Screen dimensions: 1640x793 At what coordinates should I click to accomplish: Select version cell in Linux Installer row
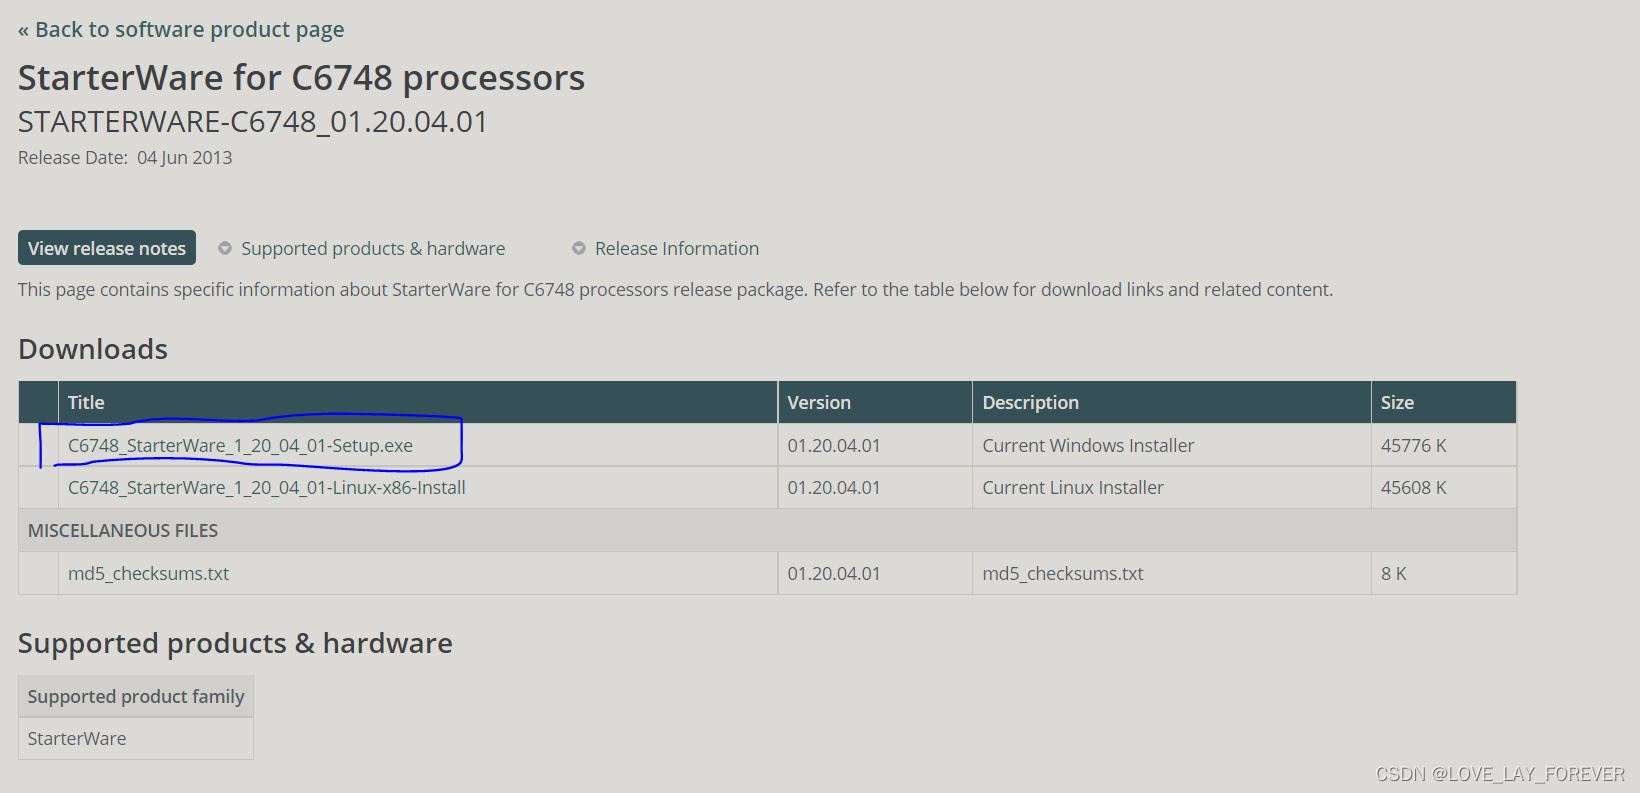pos(875,487)
